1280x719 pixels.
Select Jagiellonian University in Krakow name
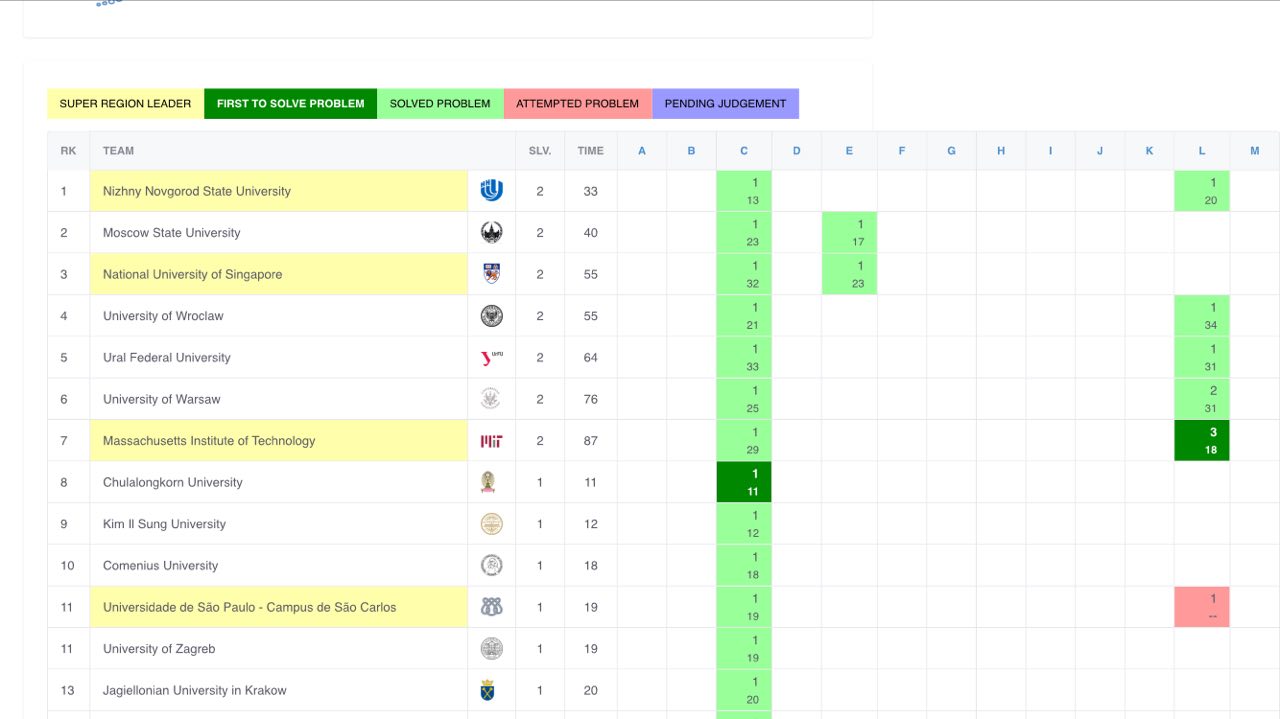click(x=195, y=690)
